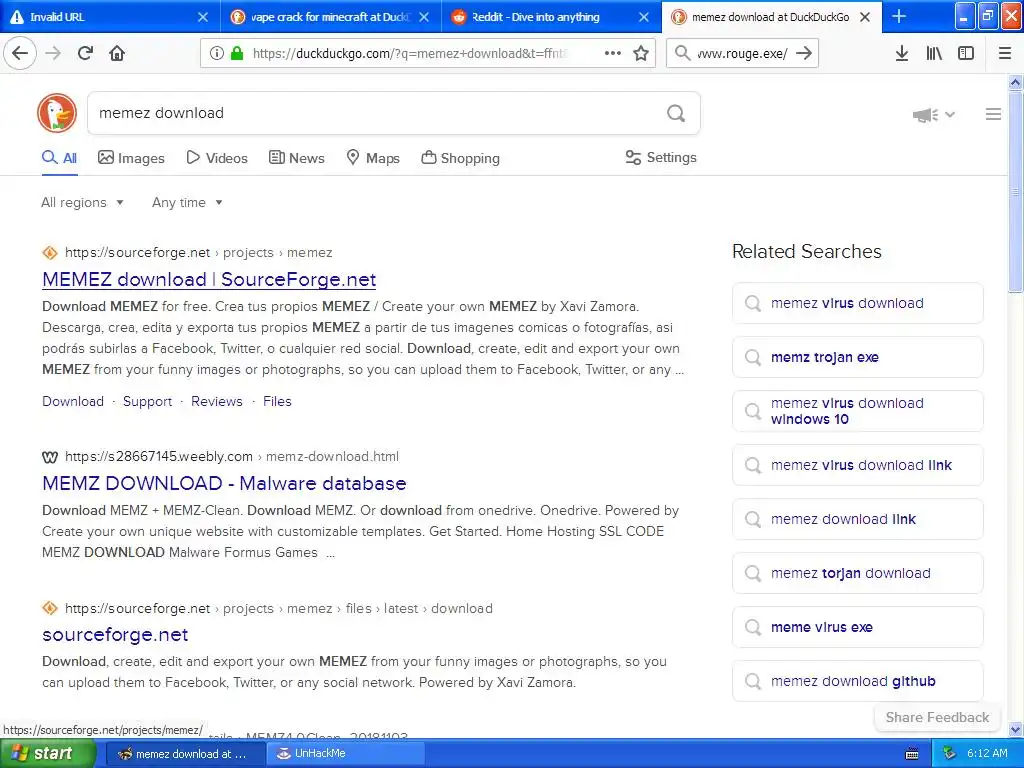Search related: memez torjan download
Viewport: 1024px width, 768px height.
coord(857,573)
